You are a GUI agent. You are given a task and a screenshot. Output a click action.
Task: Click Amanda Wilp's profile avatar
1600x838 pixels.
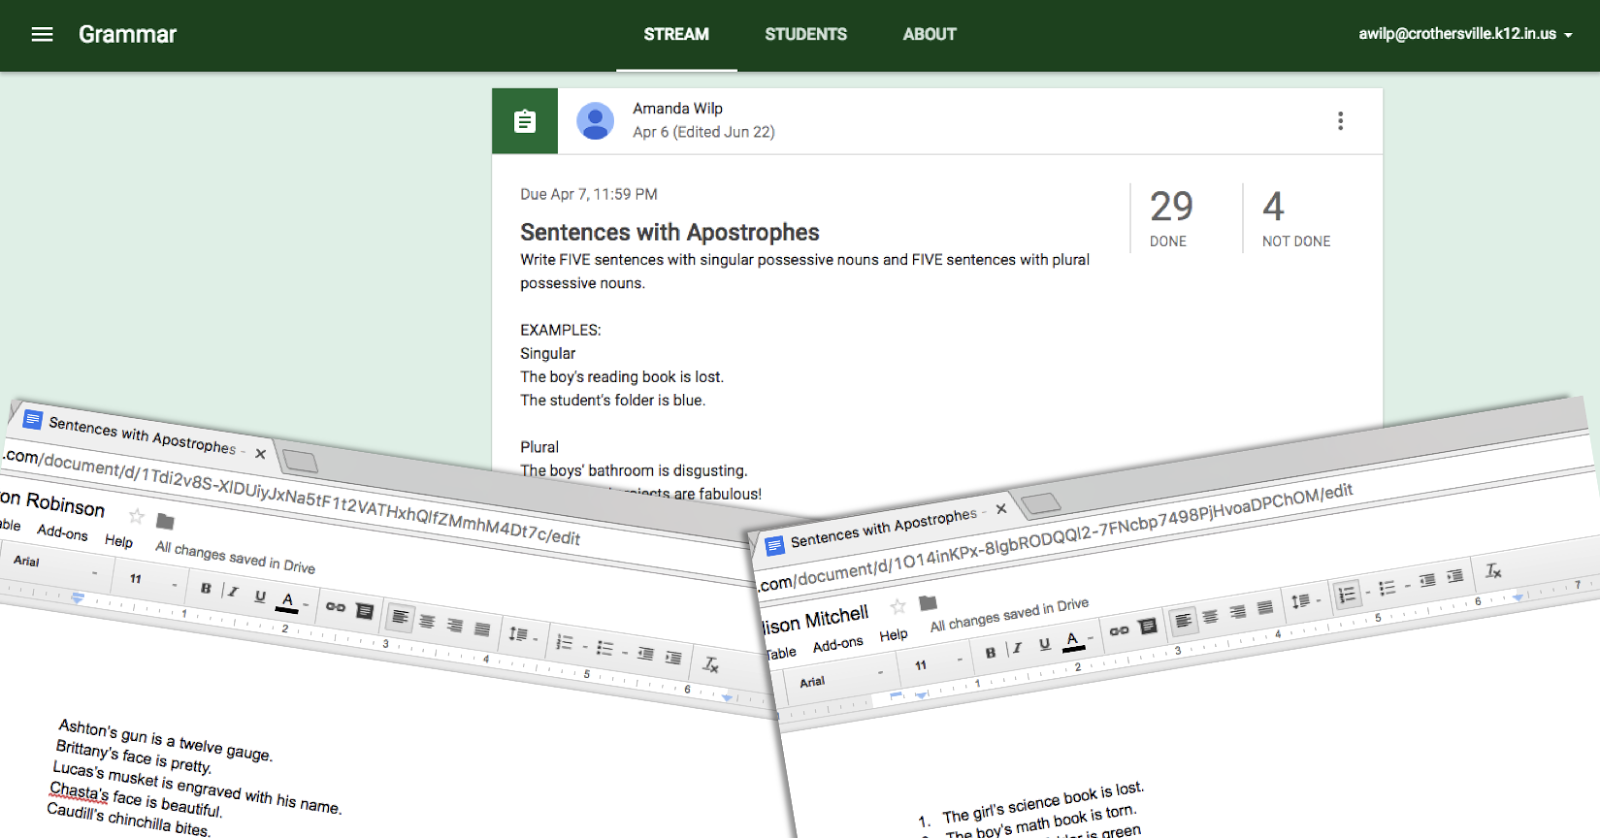tap(595, 121)
